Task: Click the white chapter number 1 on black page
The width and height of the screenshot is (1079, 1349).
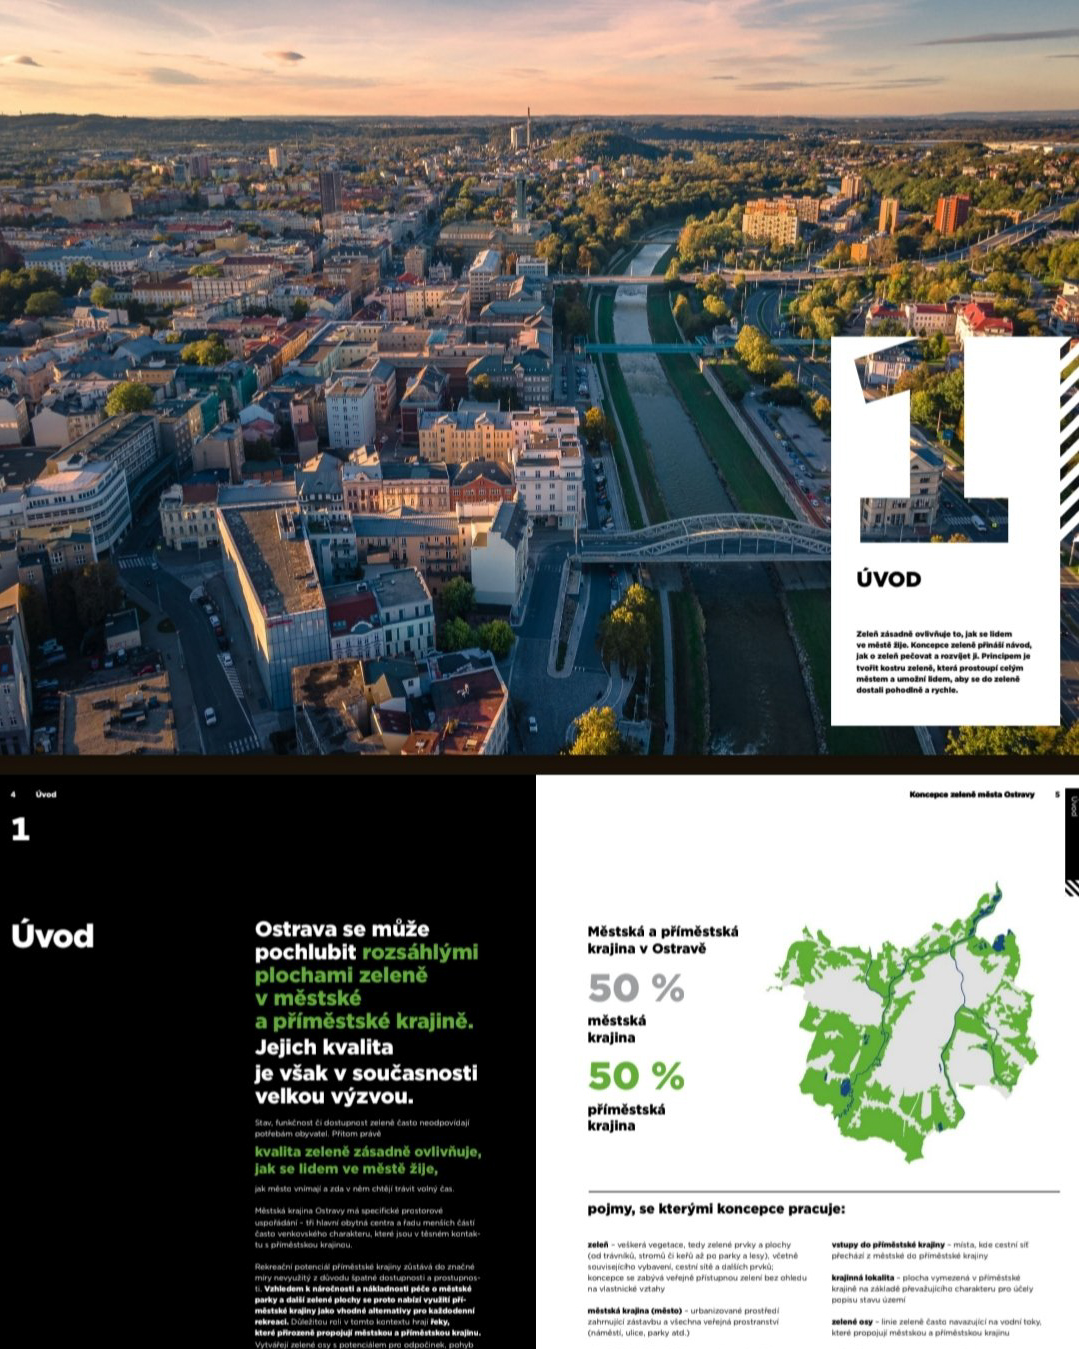Action: [x=20, y=828]
